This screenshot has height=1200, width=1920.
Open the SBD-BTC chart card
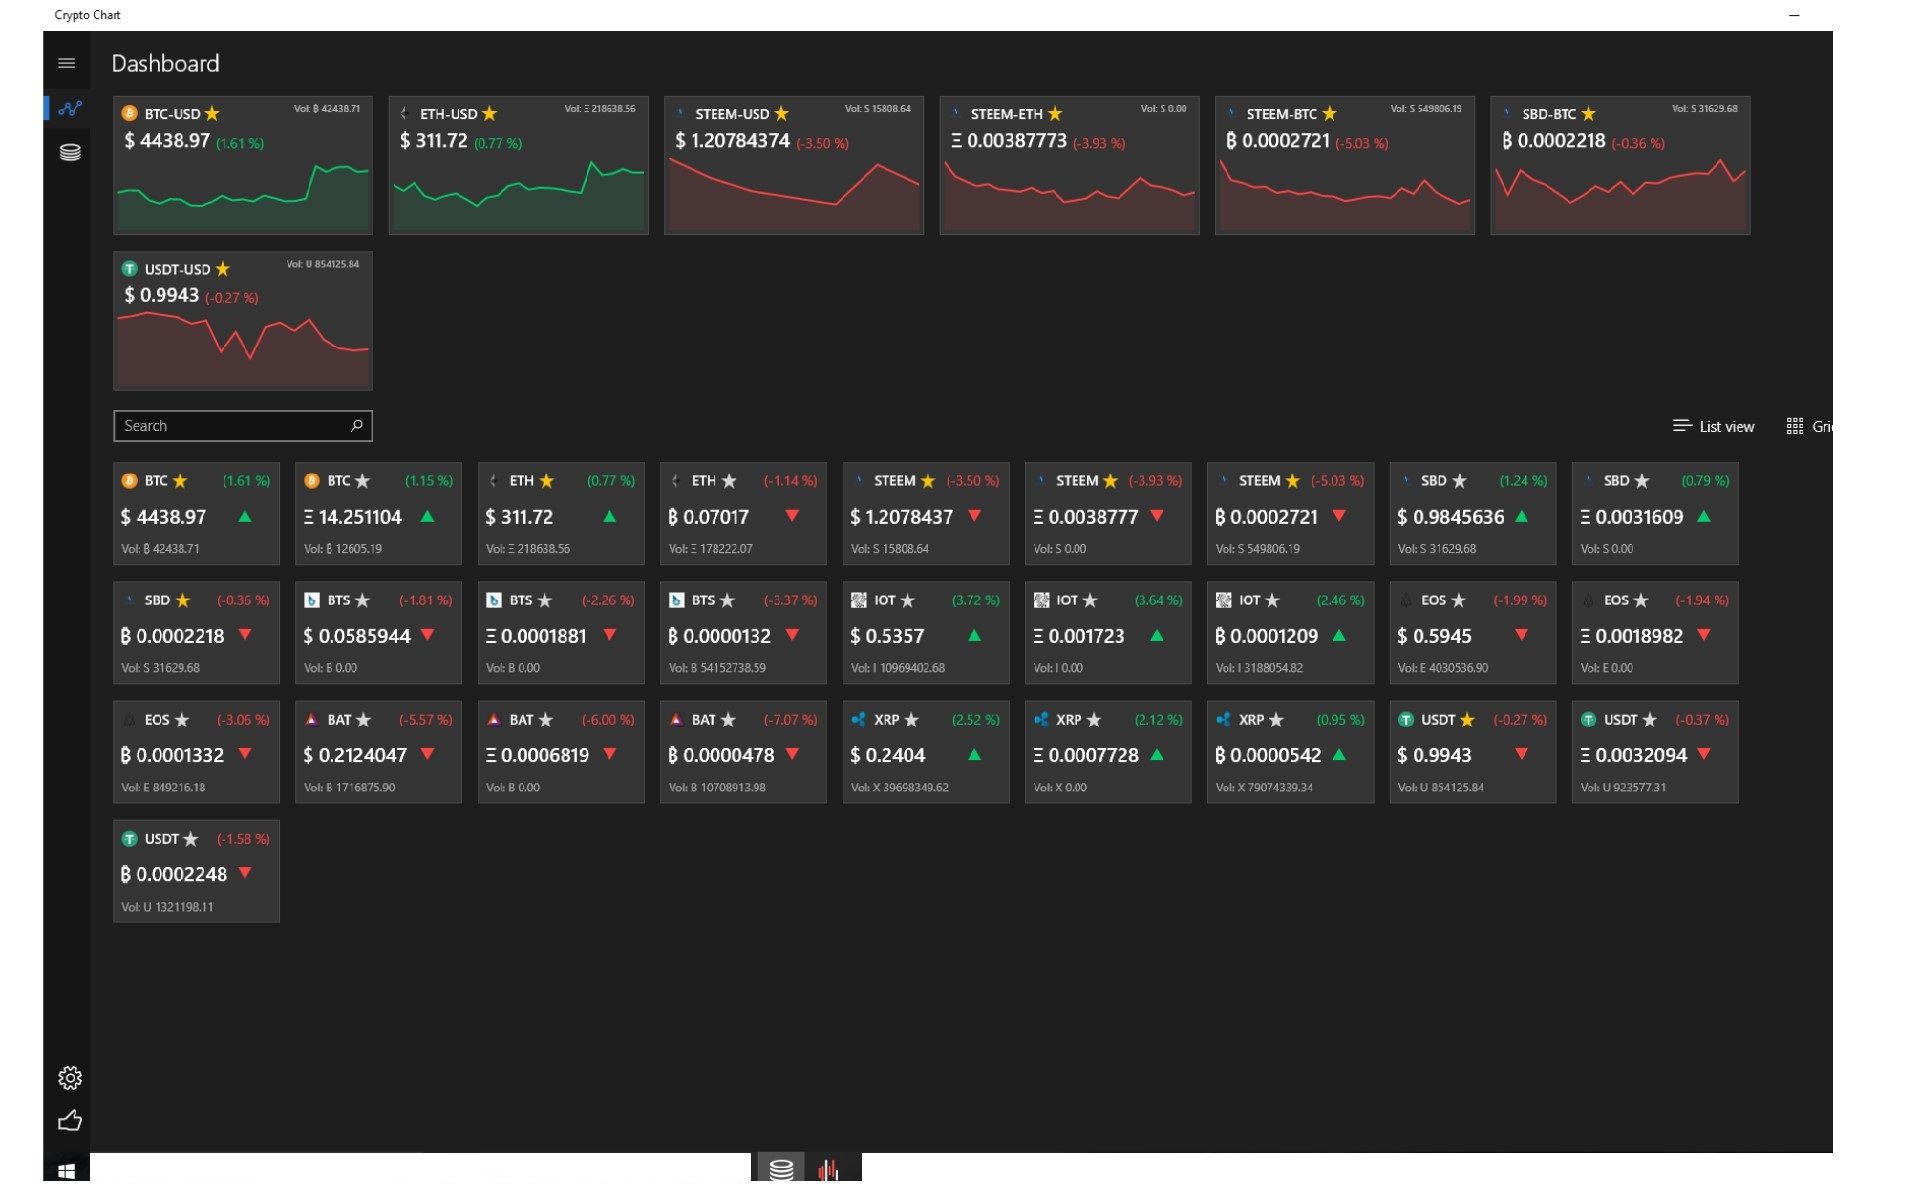pyautogui.click(x=1620, y=165)
